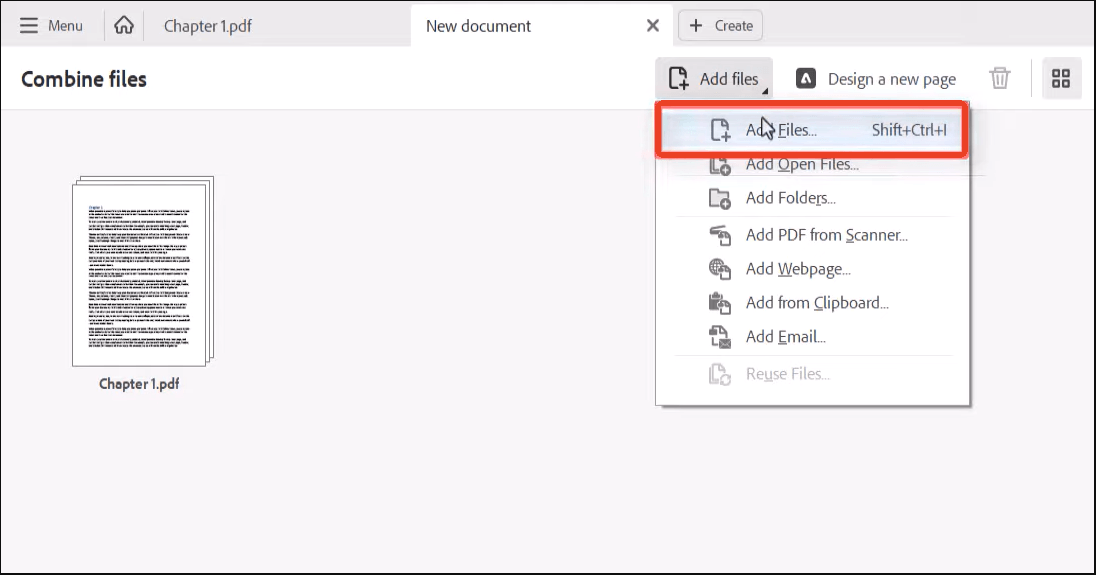Screen dimensions: 1096x575
Task: Click the trash delete icon
Action: point(1000,78)
